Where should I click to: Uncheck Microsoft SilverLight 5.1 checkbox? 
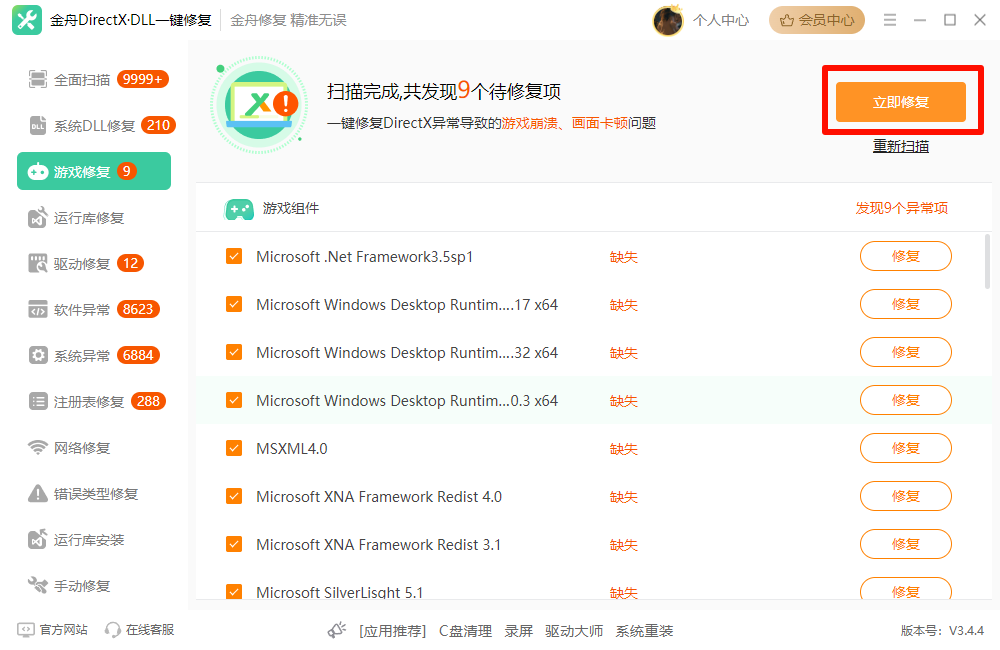tap(234, 591)
